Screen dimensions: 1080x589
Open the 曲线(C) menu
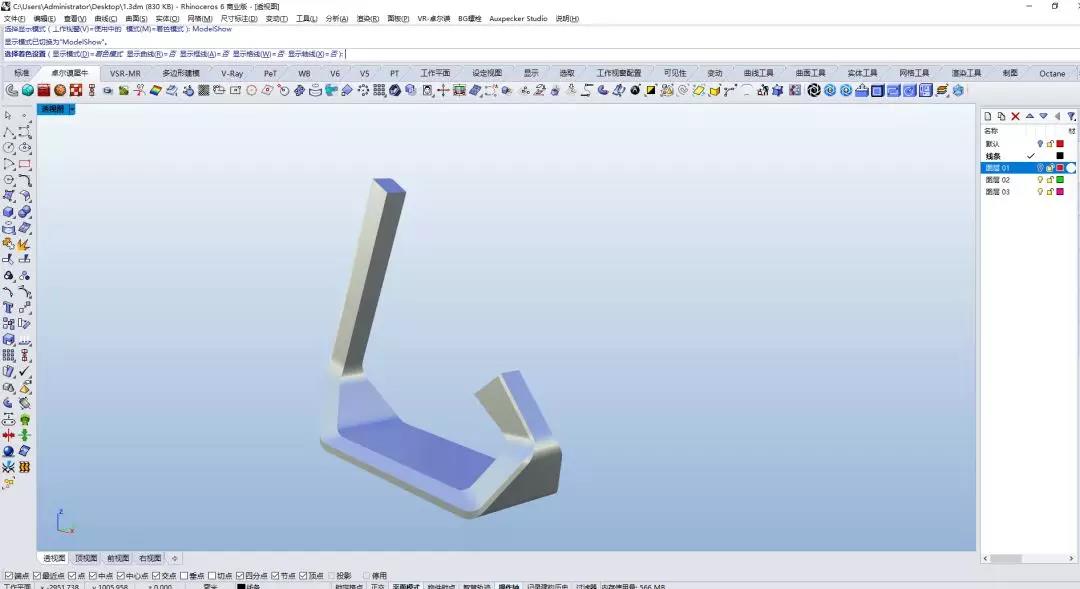[105, 19]
